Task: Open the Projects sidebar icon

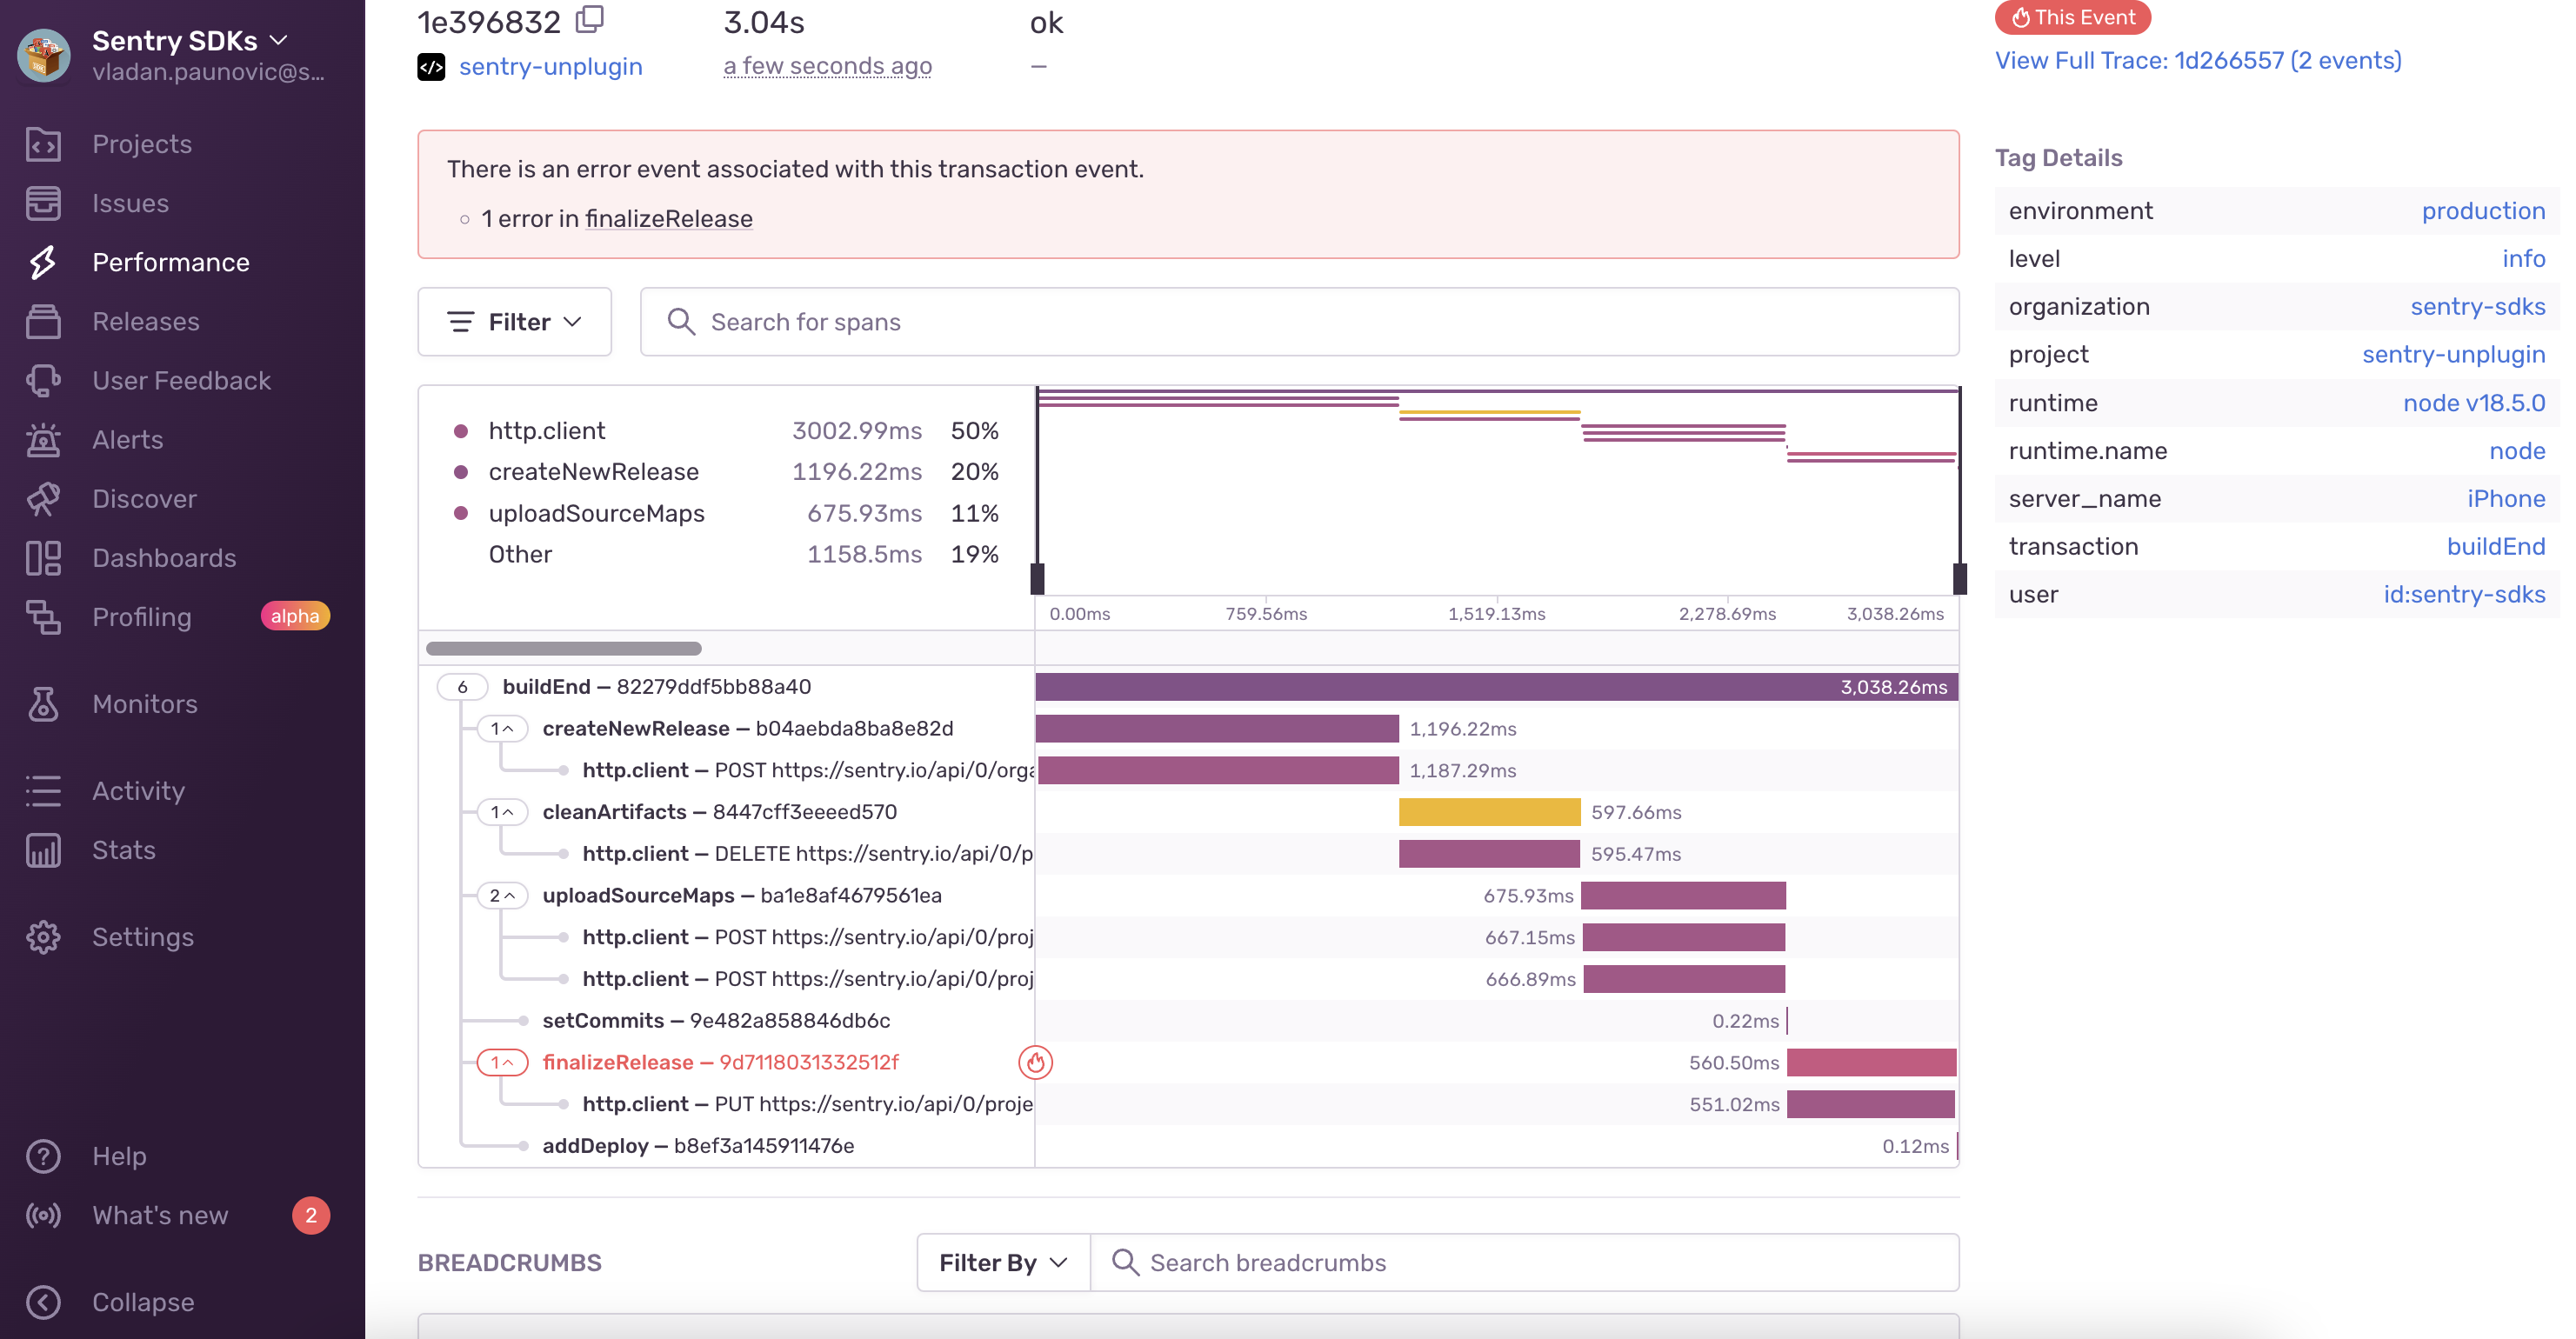Action: point(43,144)
